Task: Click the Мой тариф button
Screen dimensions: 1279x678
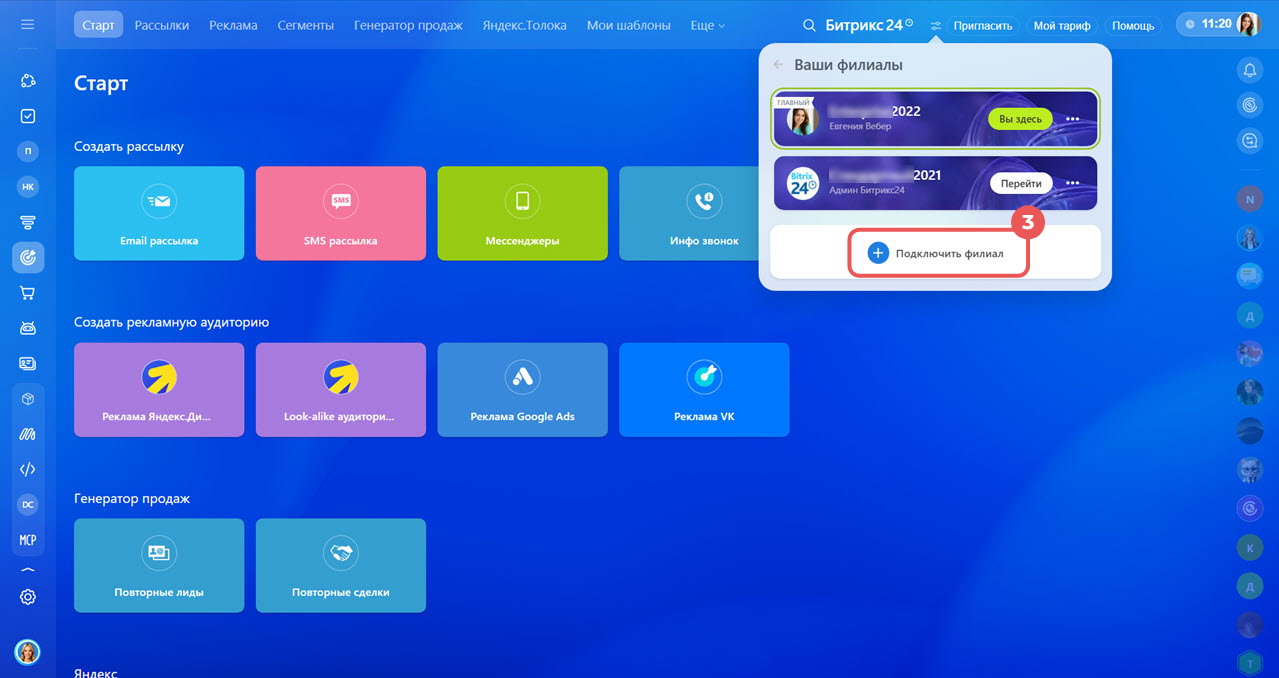Action: 1061,26
